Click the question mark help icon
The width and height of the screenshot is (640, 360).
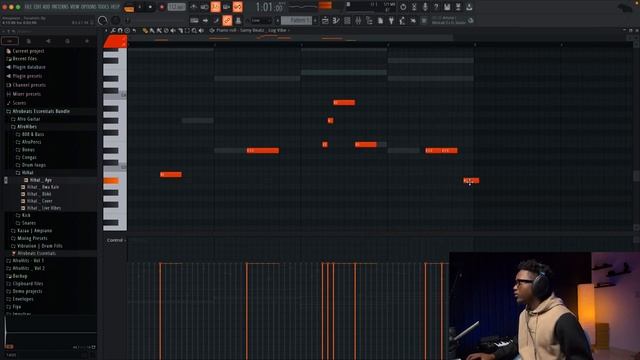click(436, 7)
